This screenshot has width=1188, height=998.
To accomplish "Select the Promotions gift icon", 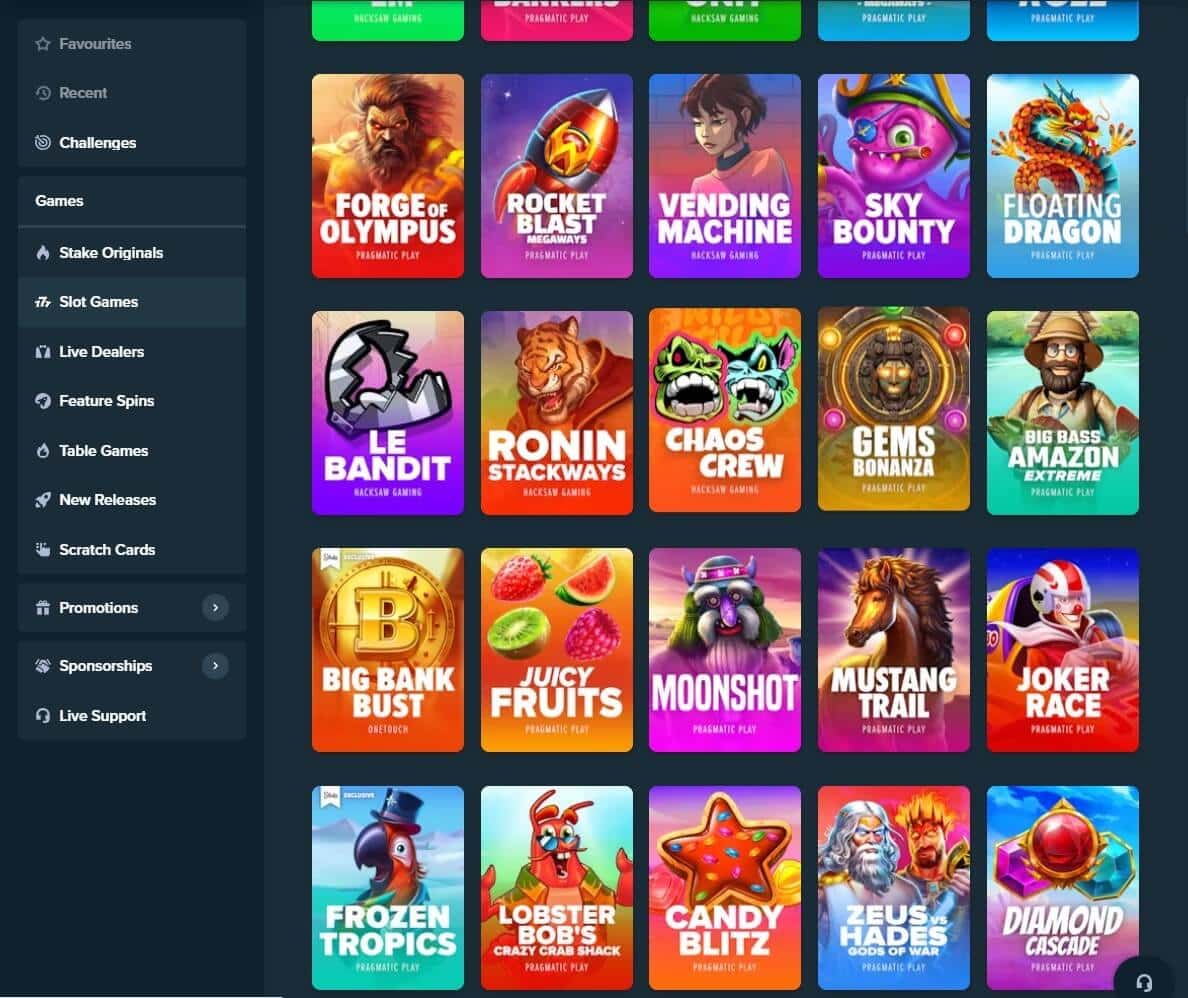I will pyautogui.click(x=42, y=607).
